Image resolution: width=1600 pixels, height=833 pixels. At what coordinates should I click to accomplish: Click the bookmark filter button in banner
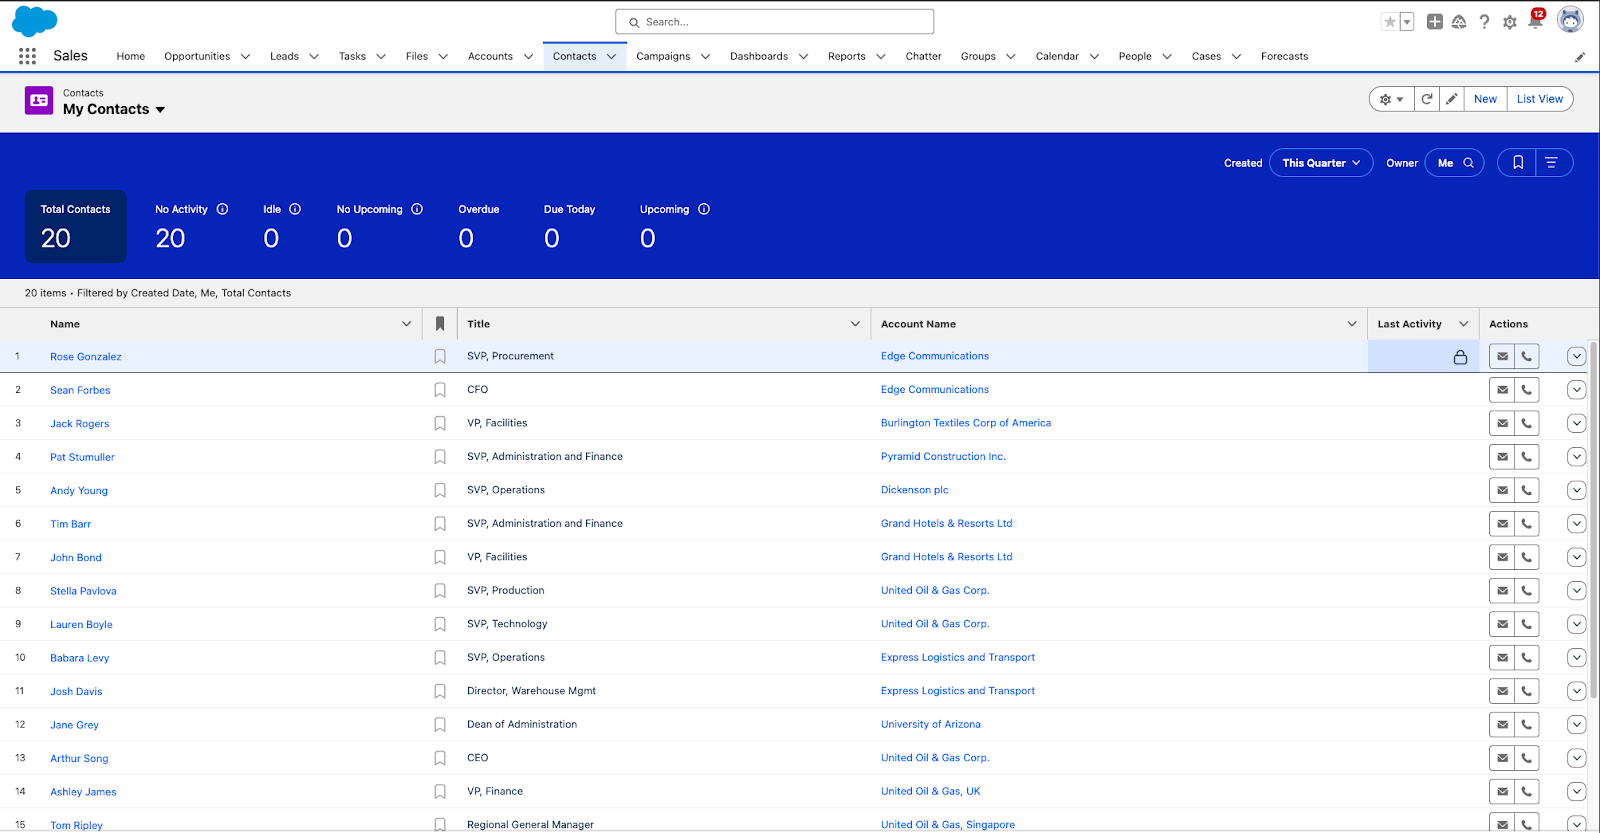click(x=1517, y=163)
